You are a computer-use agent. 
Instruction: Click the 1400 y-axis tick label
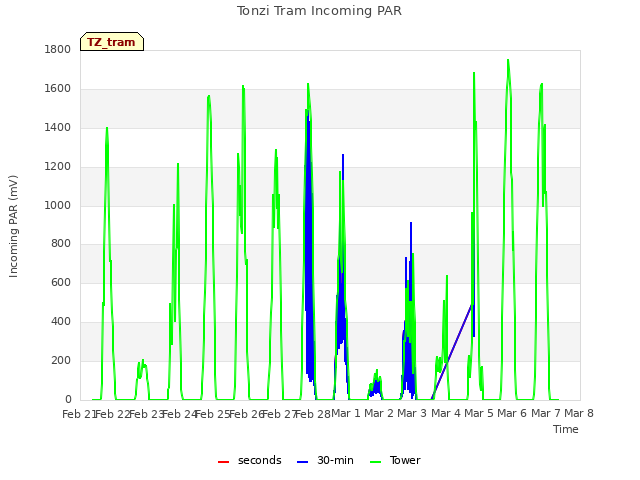pyautogui.click(x=58, y=127)
